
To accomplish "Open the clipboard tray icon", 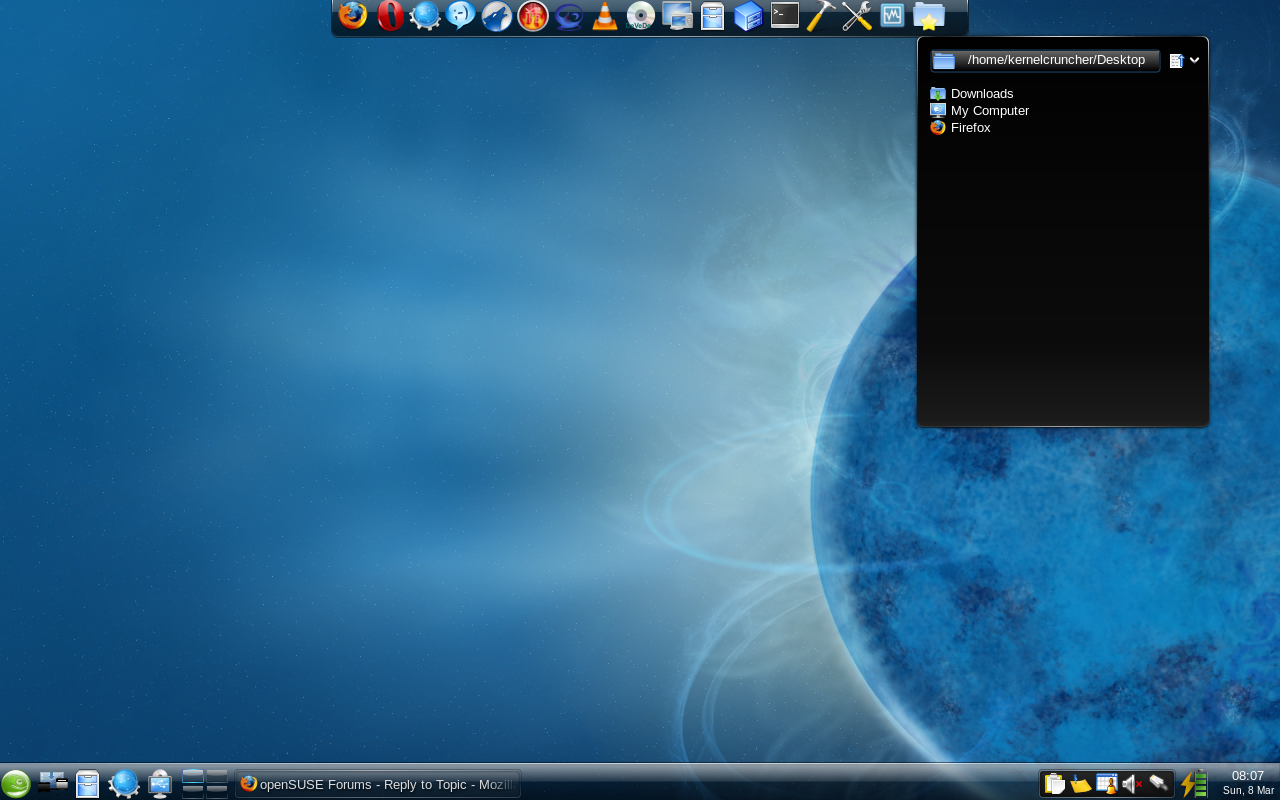I will (x=1054, y=784).
